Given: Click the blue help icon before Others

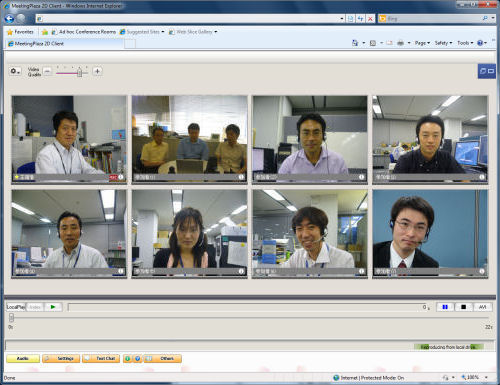Looking at the screenshot, I should (x=137, y=359).
